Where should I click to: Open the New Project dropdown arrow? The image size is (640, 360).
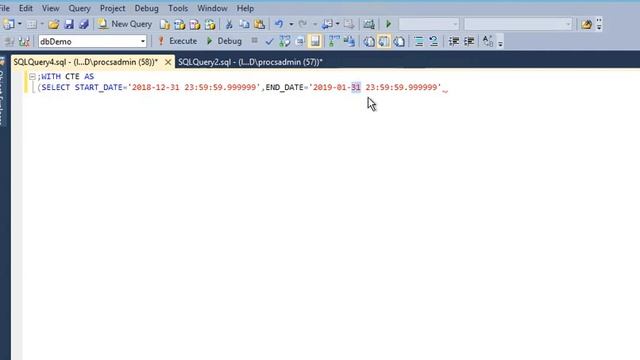(x=19, y=24)
